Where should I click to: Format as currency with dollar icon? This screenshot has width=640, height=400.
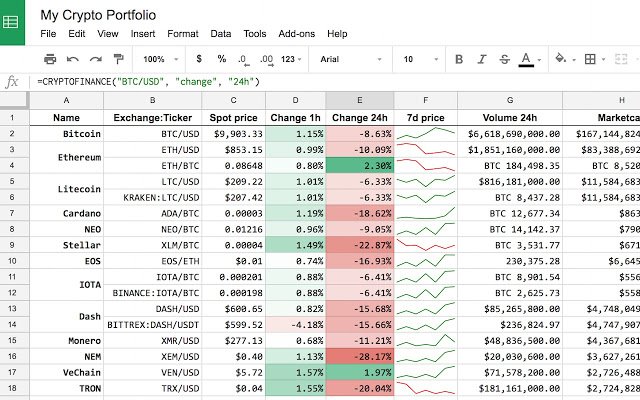[199, 59]
